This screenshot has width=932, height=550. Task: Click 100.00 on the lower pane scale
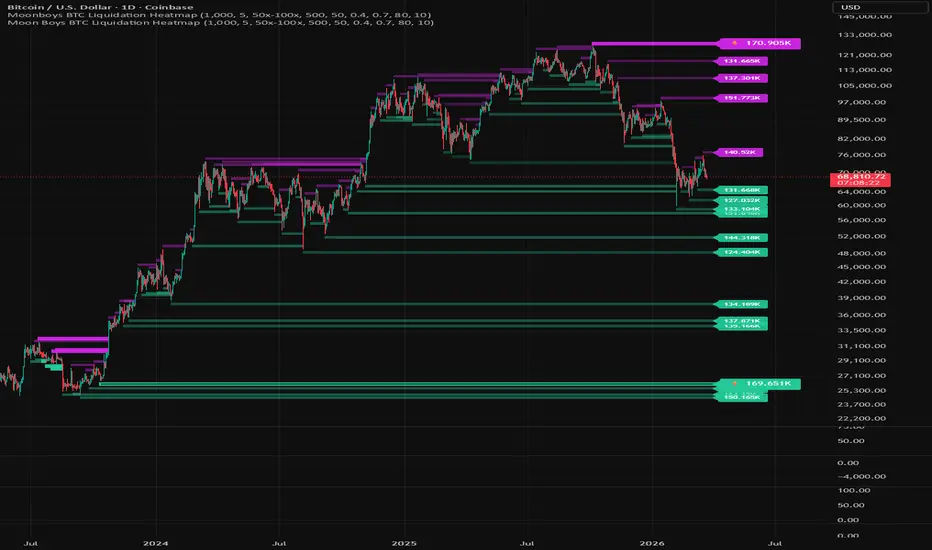[854, 491]
